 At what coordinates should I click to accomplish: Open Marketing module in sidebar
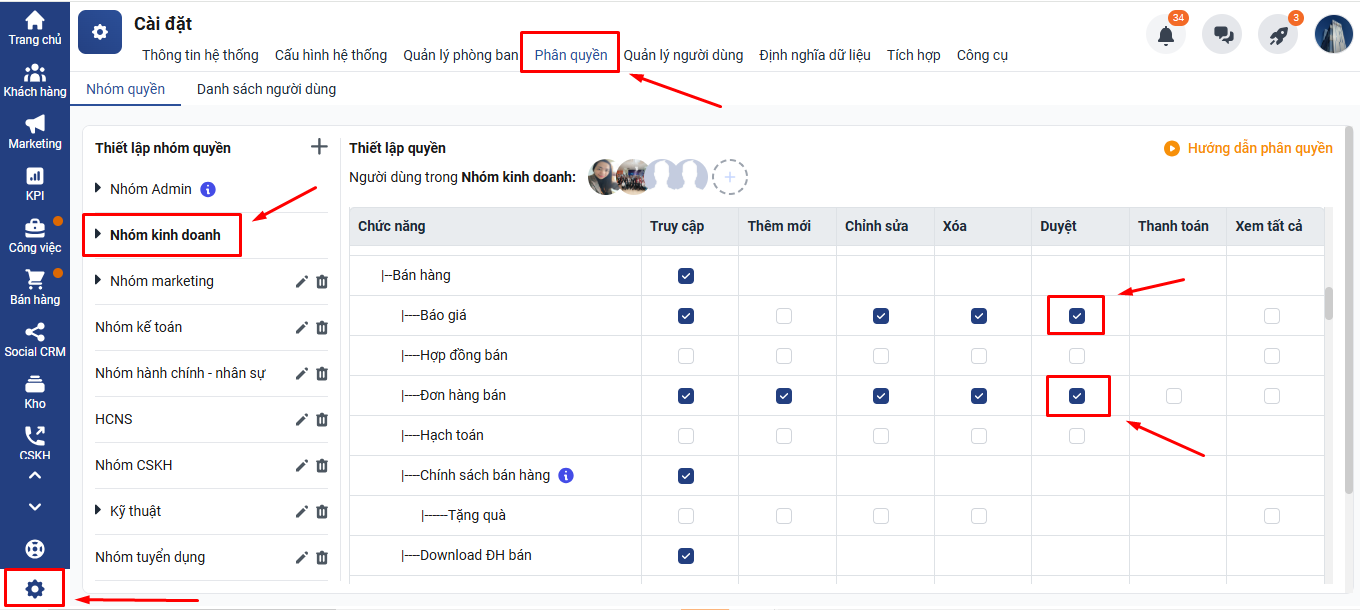[x=35, y=131]
